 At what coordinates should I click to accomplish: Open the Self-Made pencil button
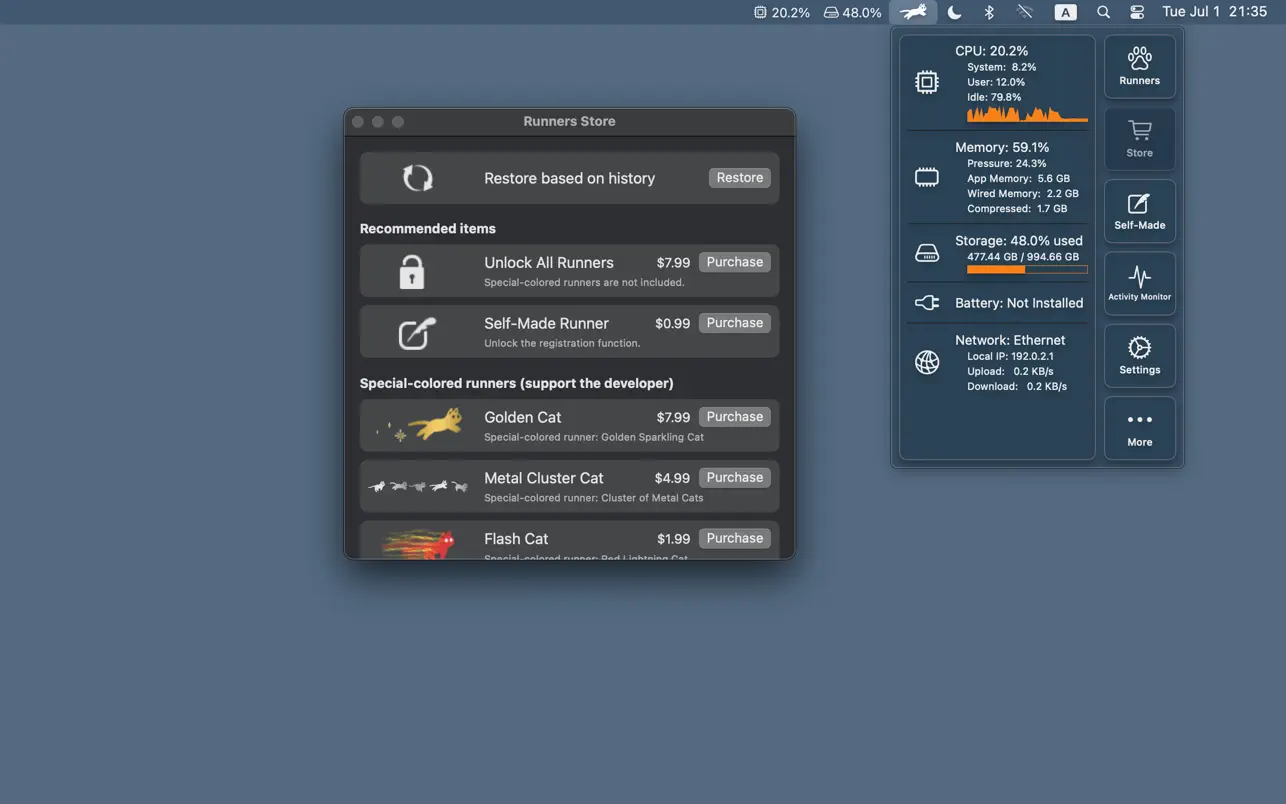tap(1139, 211)
